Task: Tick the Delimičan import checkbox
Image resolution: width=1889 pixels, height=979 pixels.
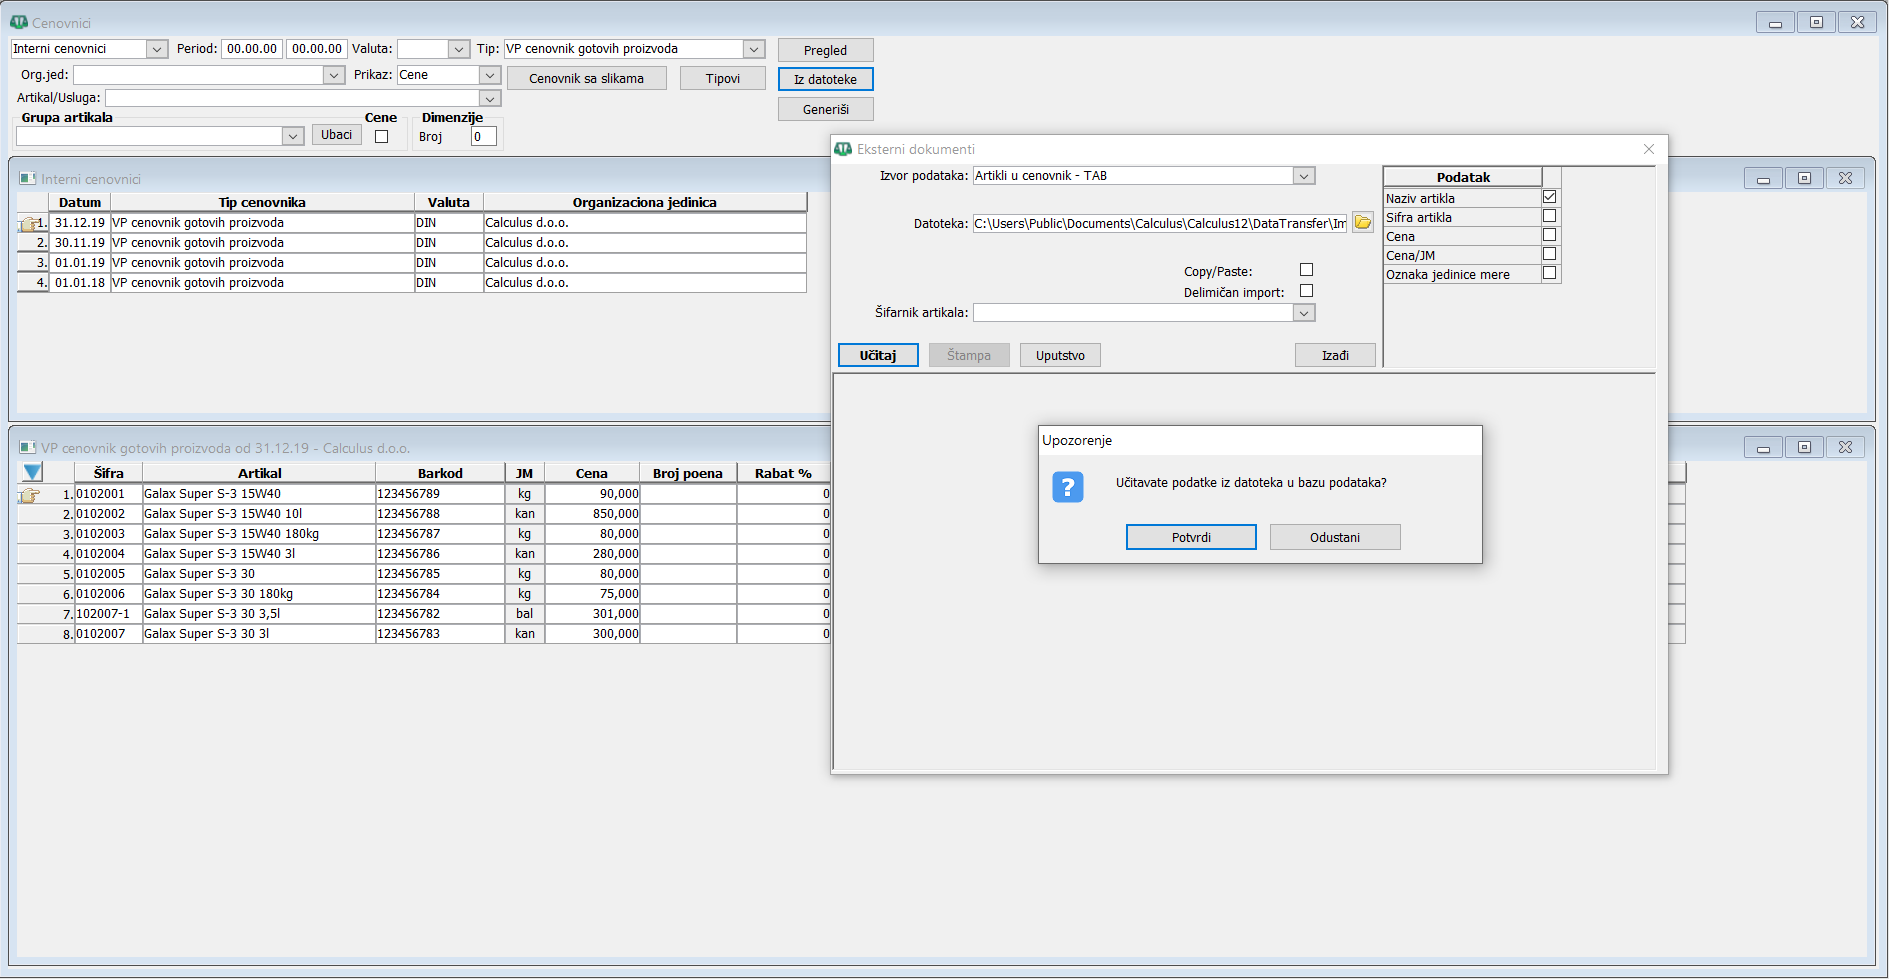Action: [x=1306, y=291]
